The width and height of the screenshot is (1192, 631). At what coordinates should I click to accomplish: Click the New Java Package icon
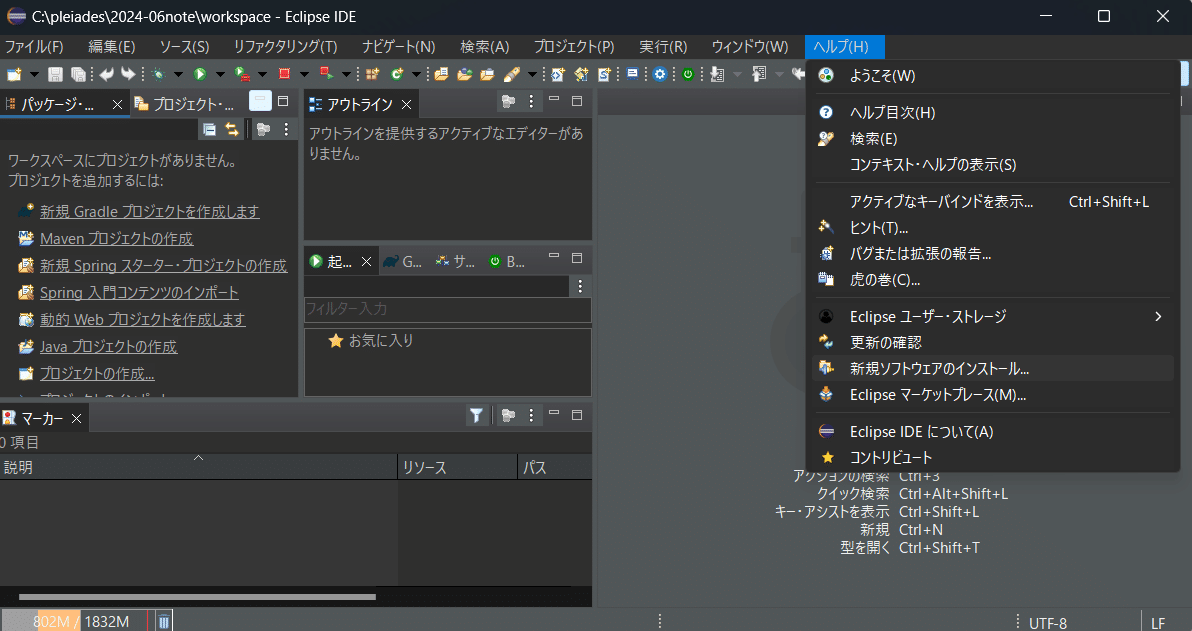[372, 74]
